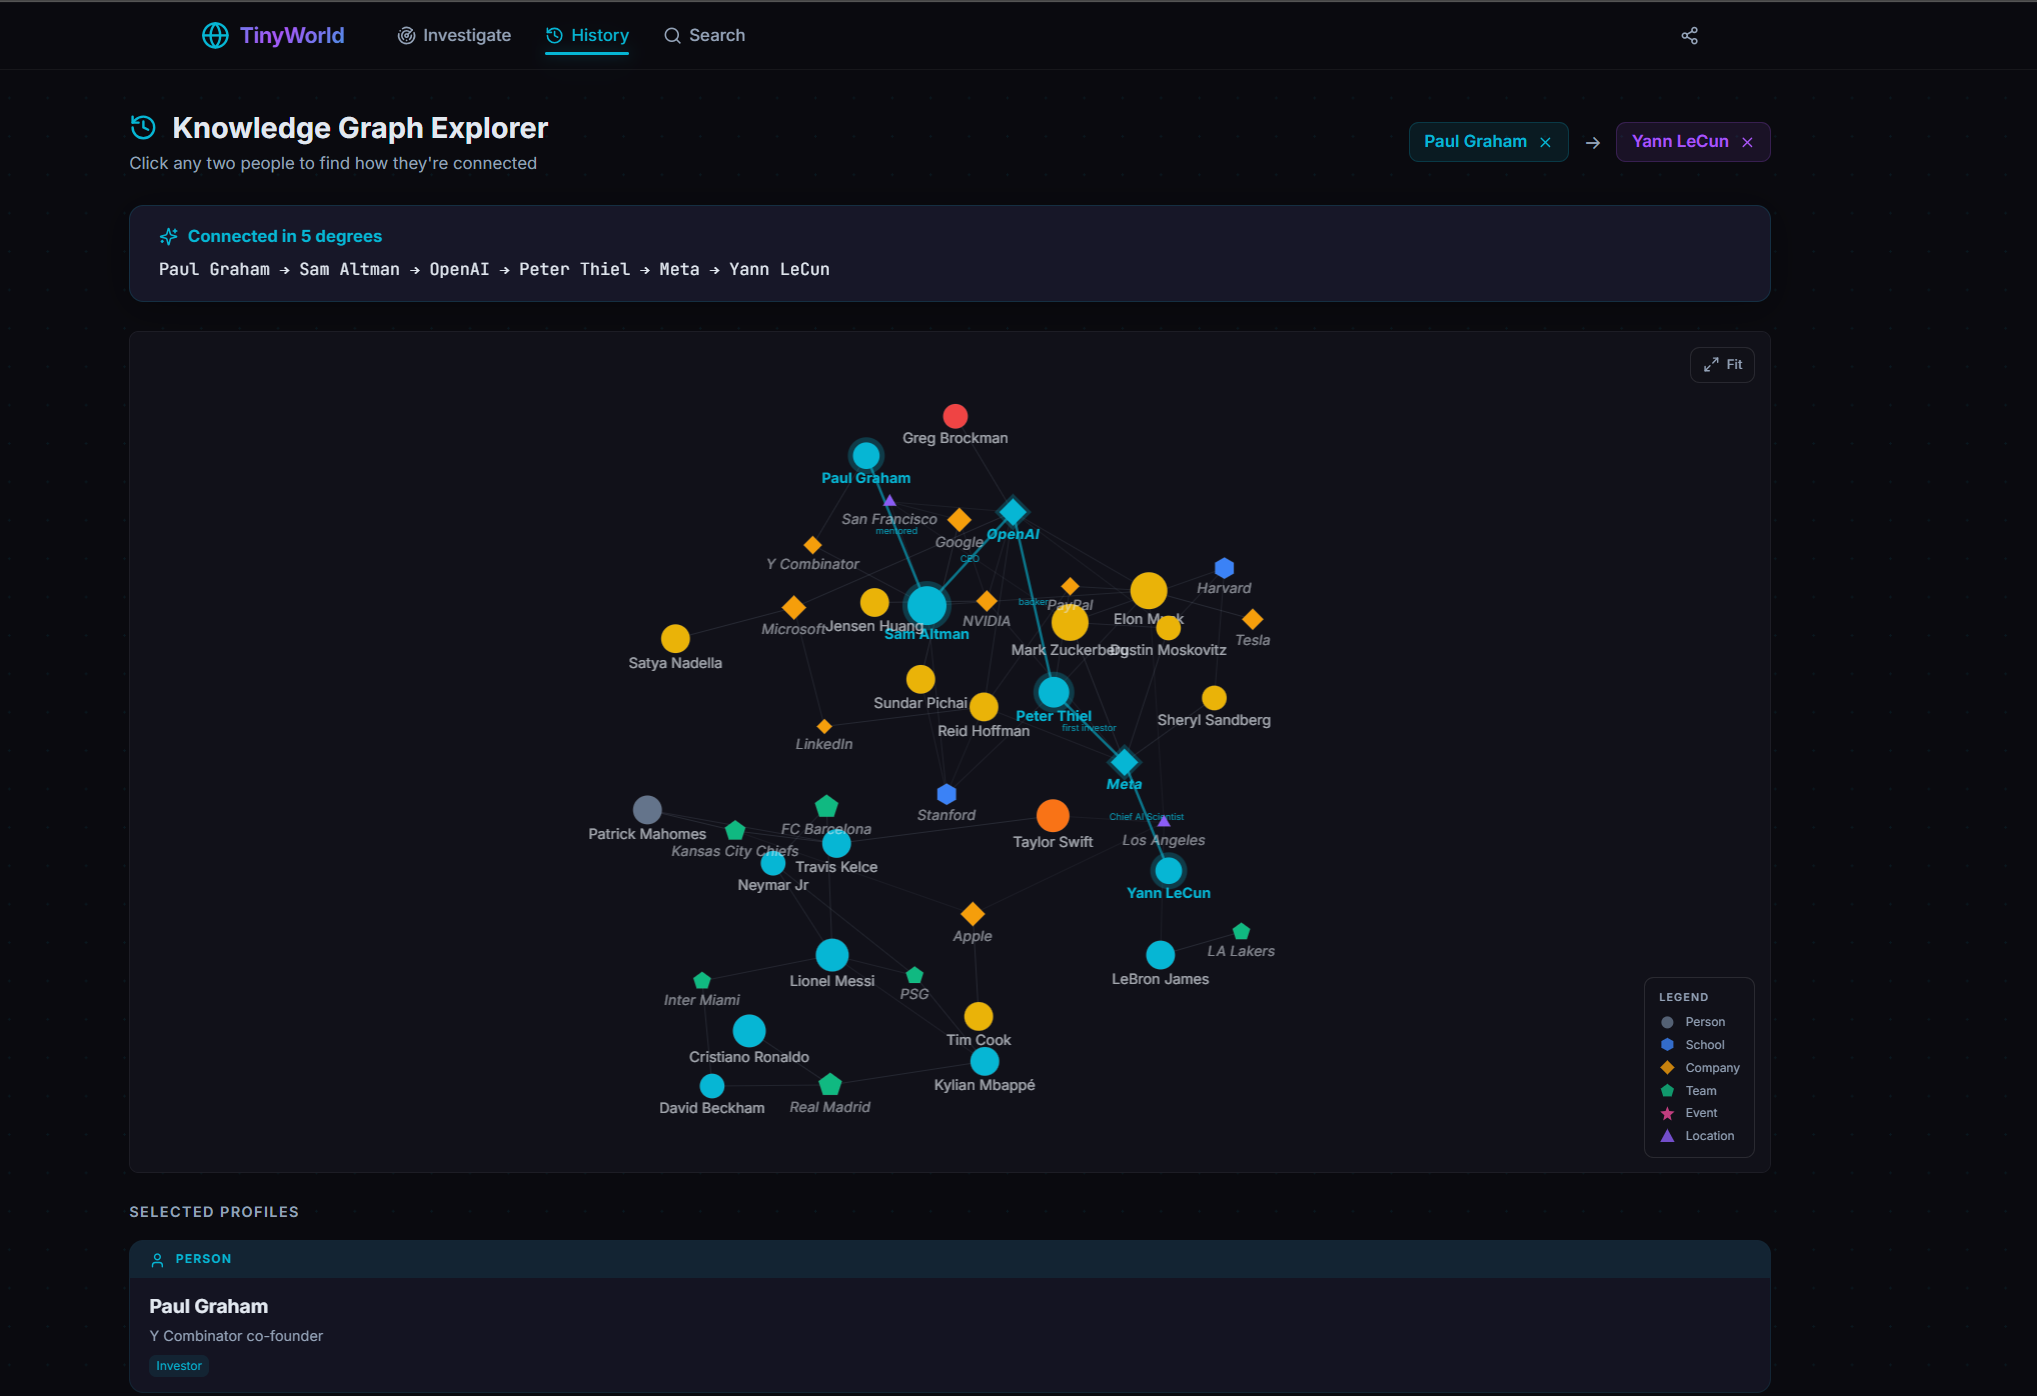Remove Yann LeCun chip with its X
The width and height of the screenshot is (2037, 1396).
(x=1747, y=142)
